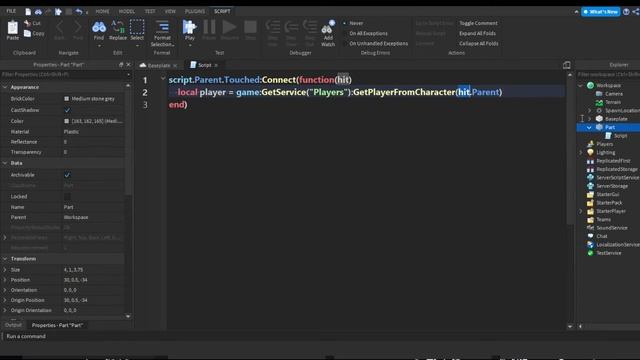This screenshot has width=640, height=360.
Task: Click the Pause test button
Action: pyautogui.click(x=209, y=27)
